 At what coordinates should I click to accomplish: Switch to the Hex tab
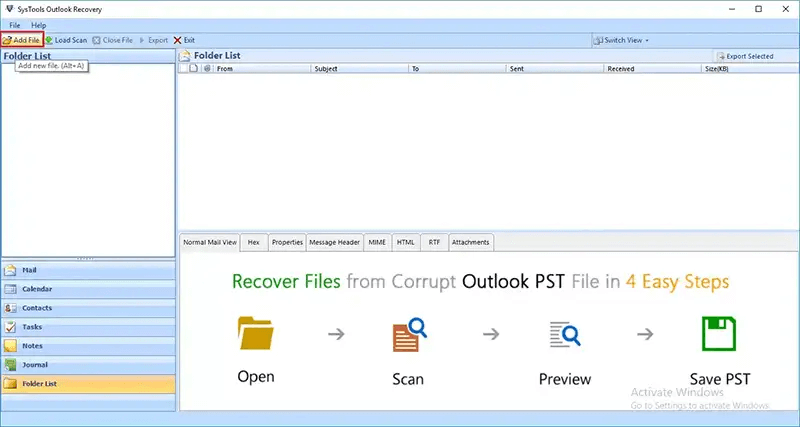pyautogui.click(x=254, y=242)
